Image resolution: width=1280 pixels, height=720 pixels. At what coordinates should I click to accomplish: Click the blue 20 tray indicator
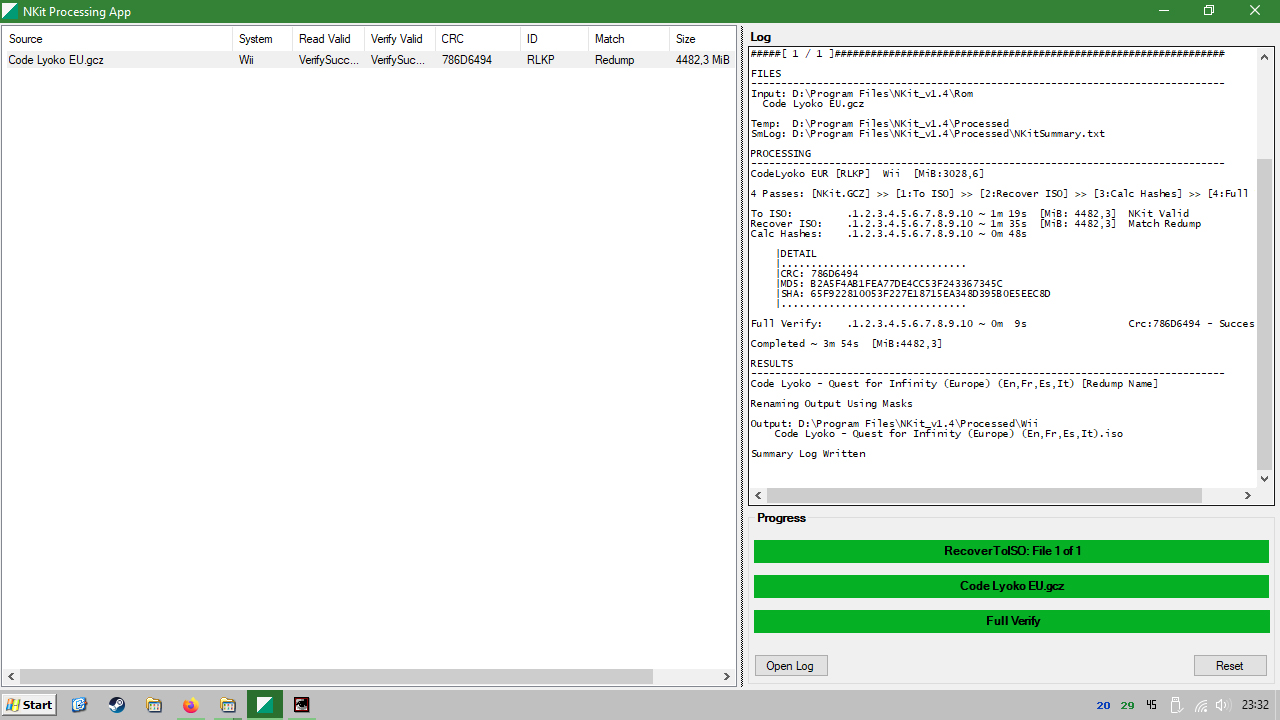[x=1104, y=705]
